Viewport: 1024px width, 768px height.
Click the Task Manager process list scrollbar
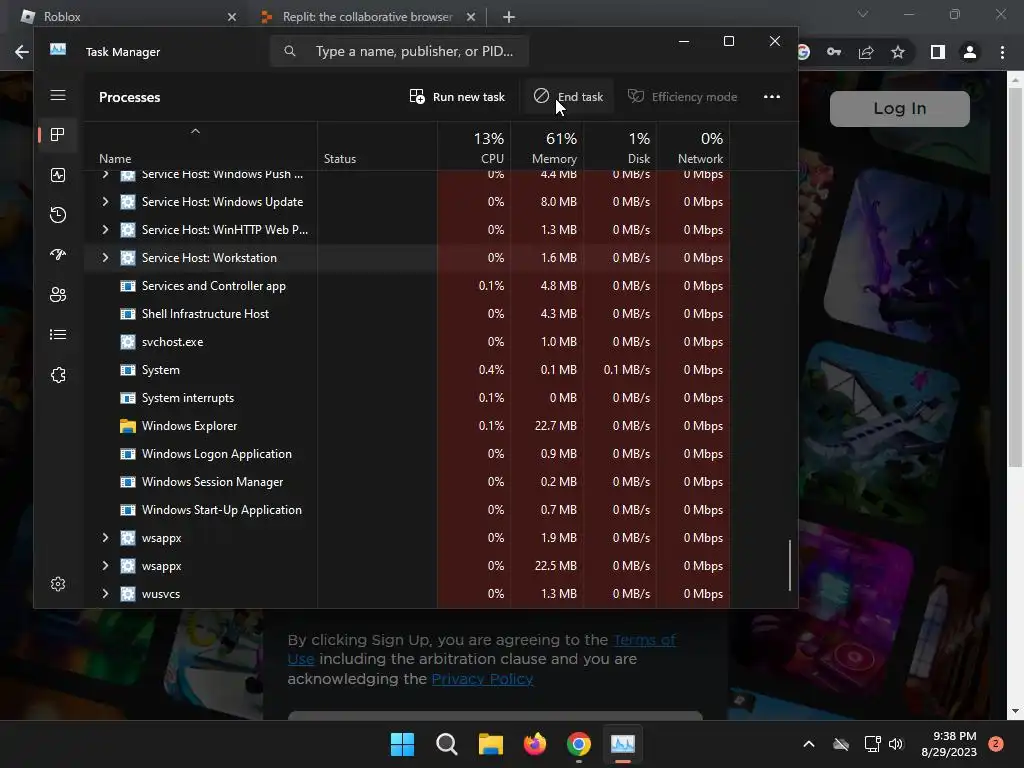[x=790, y=565]
